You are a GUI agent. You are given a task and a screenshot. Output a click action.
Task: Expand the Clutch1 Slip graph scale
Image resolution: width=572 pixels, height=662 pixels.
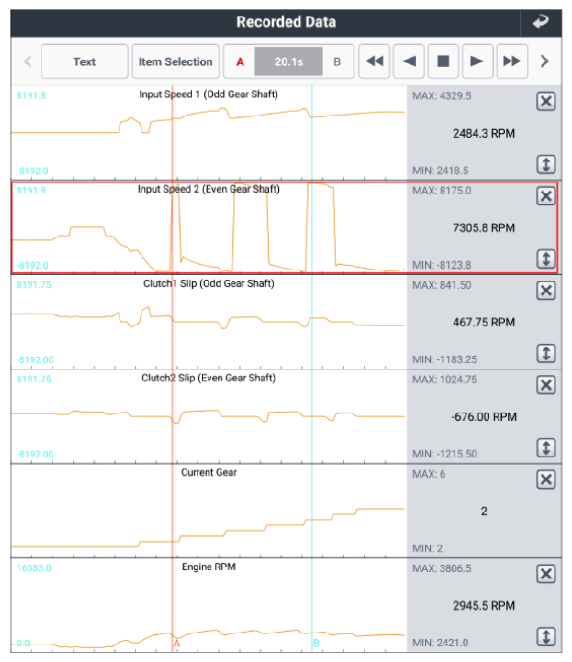(x=546, y=353)
